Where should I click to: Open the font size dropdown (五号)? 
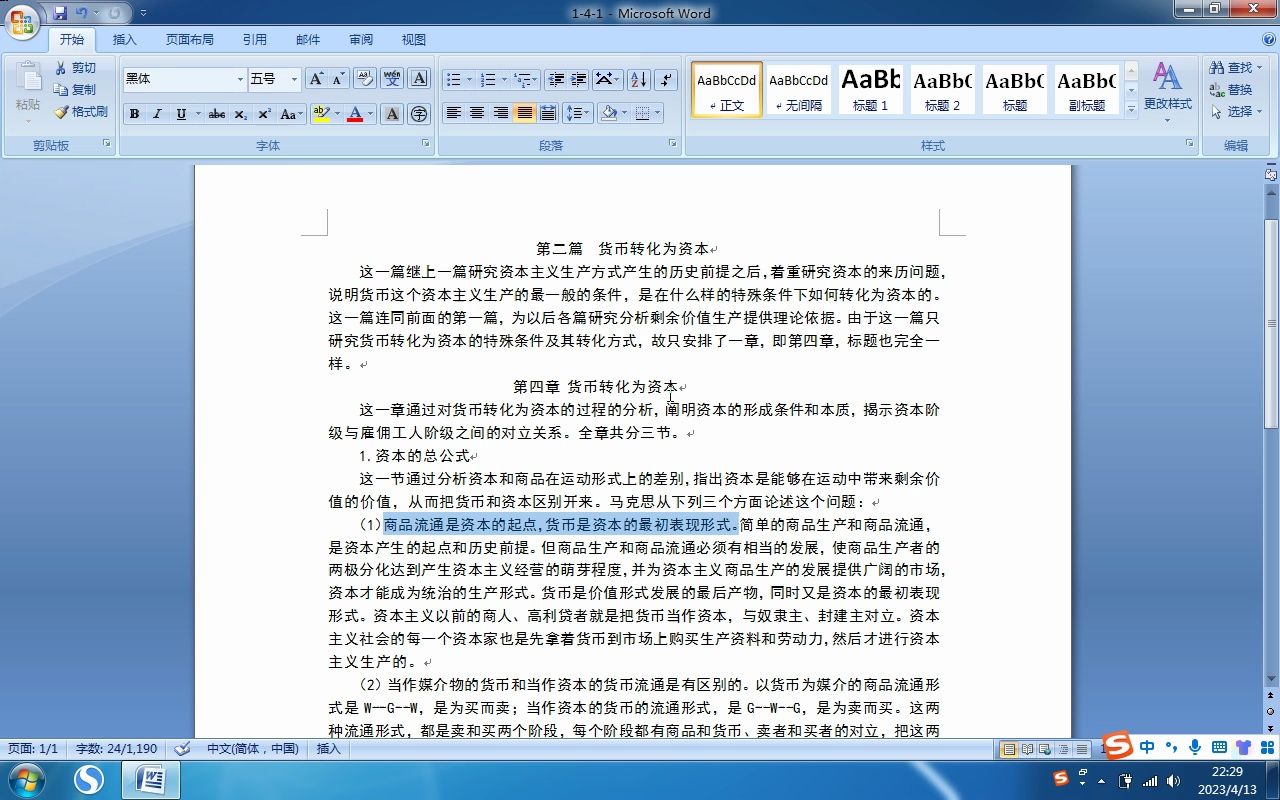[x=294, y=79]
